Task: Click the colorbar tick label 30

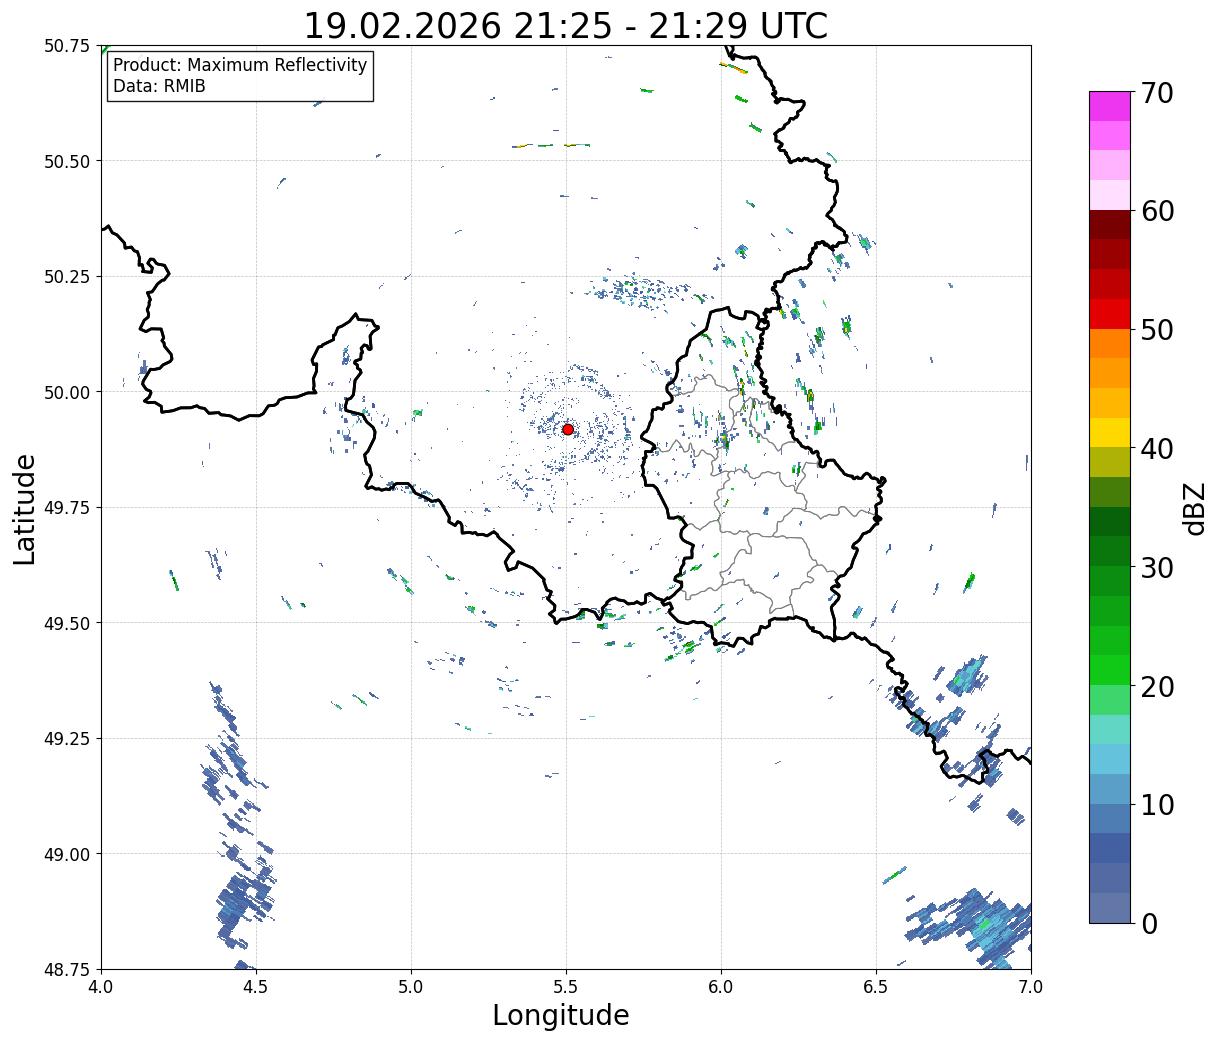Action: click(x=1158, y=567)
